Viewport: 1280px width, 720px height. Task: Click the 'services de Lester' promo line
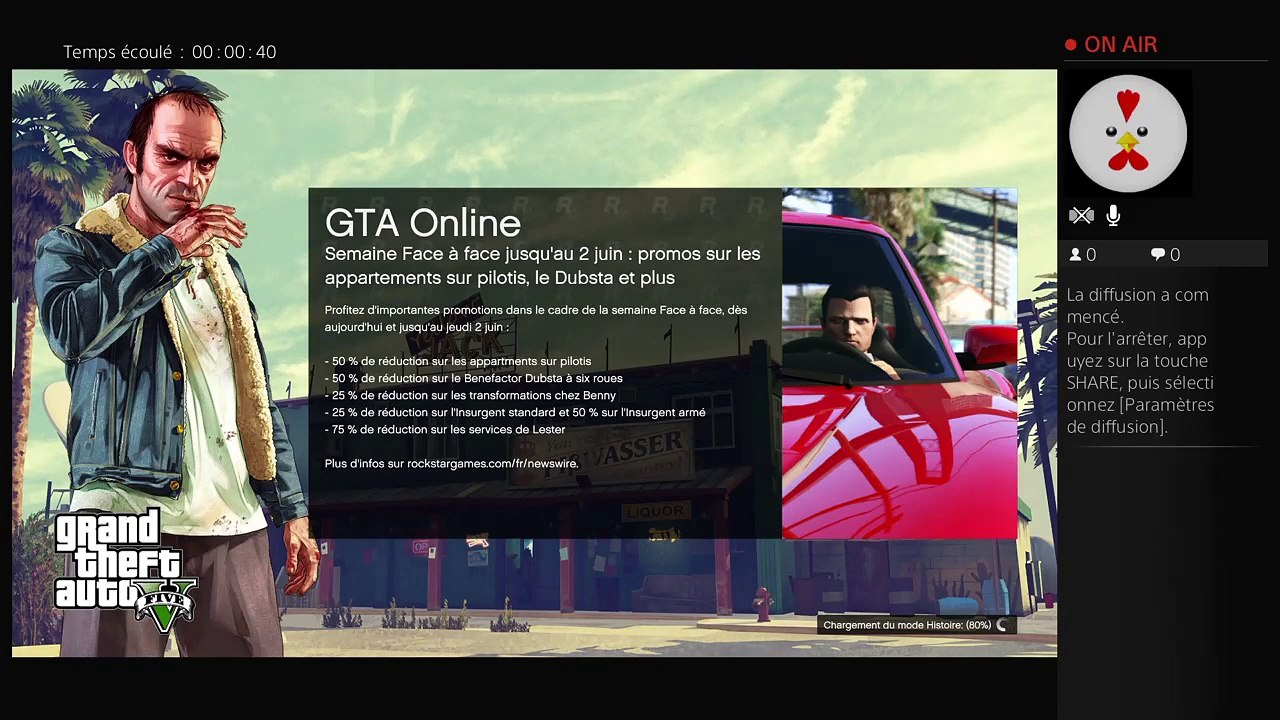click(x=445, y=429)
